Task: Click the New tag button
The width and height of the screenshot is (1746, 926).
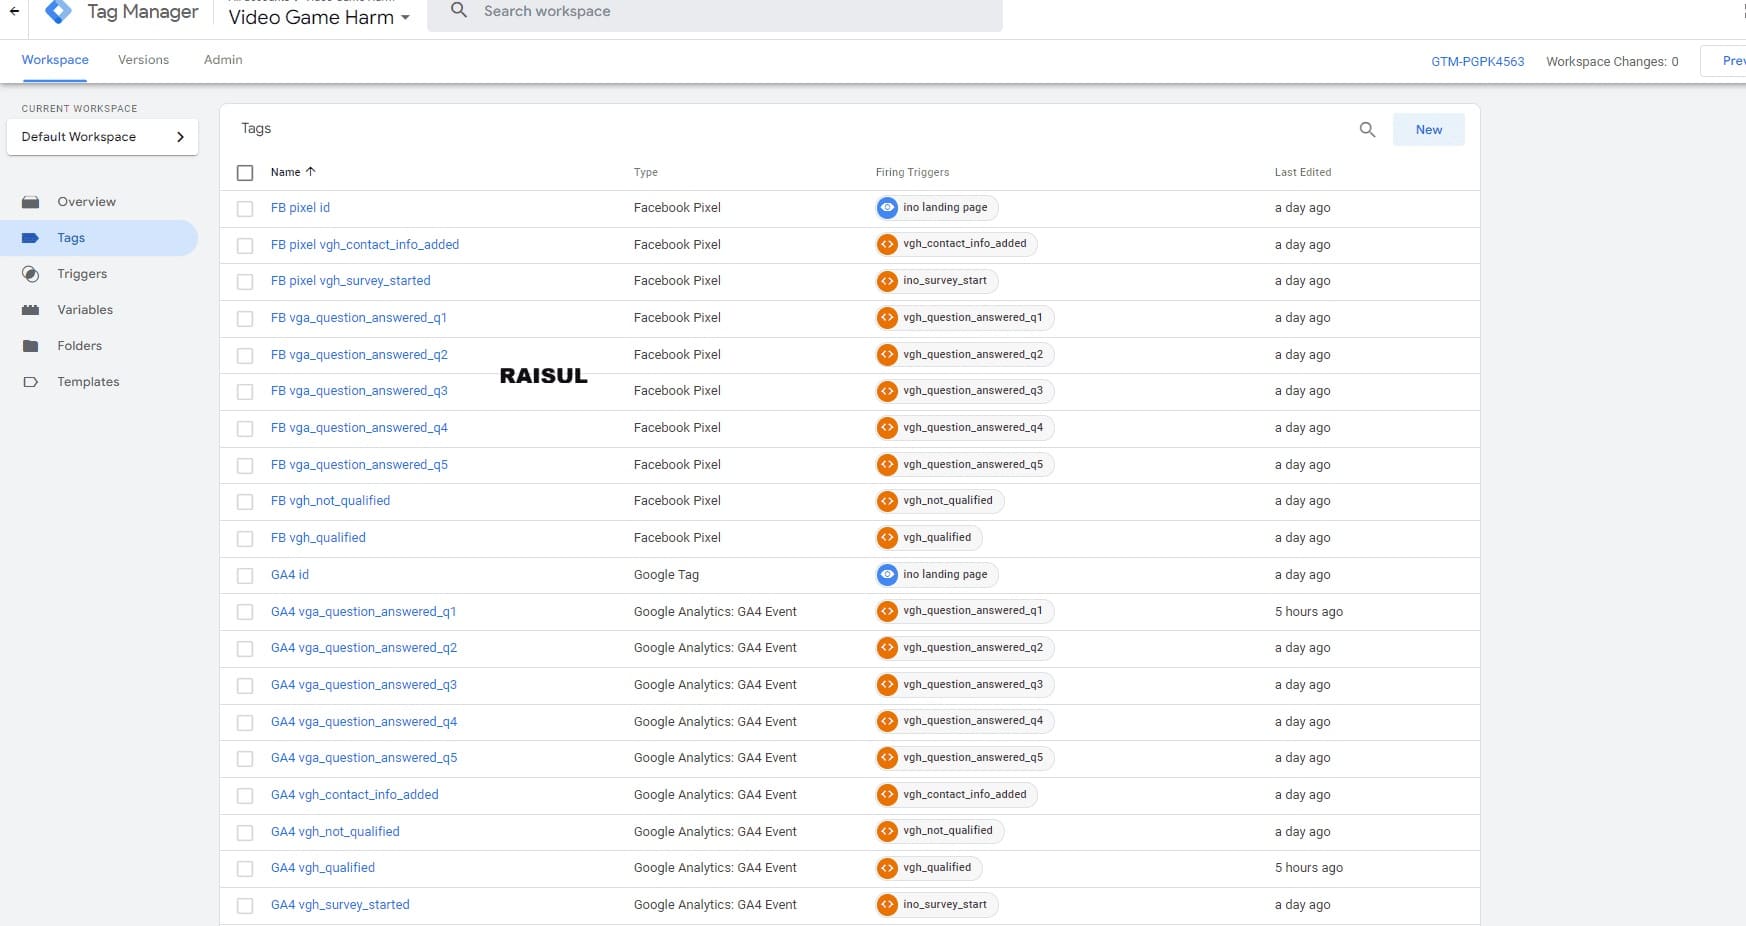Action: (1428, 130)
